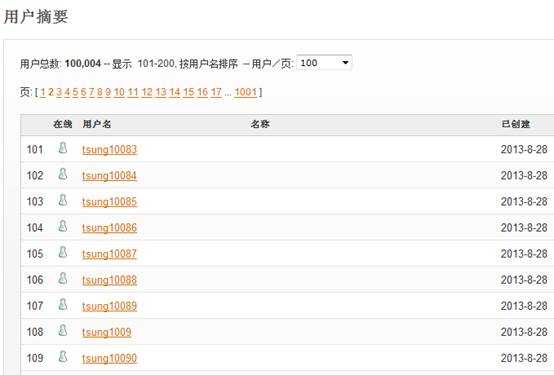Open user tsung10087 profile link
This screenshot has height=375, width=554.
point(110,254)
